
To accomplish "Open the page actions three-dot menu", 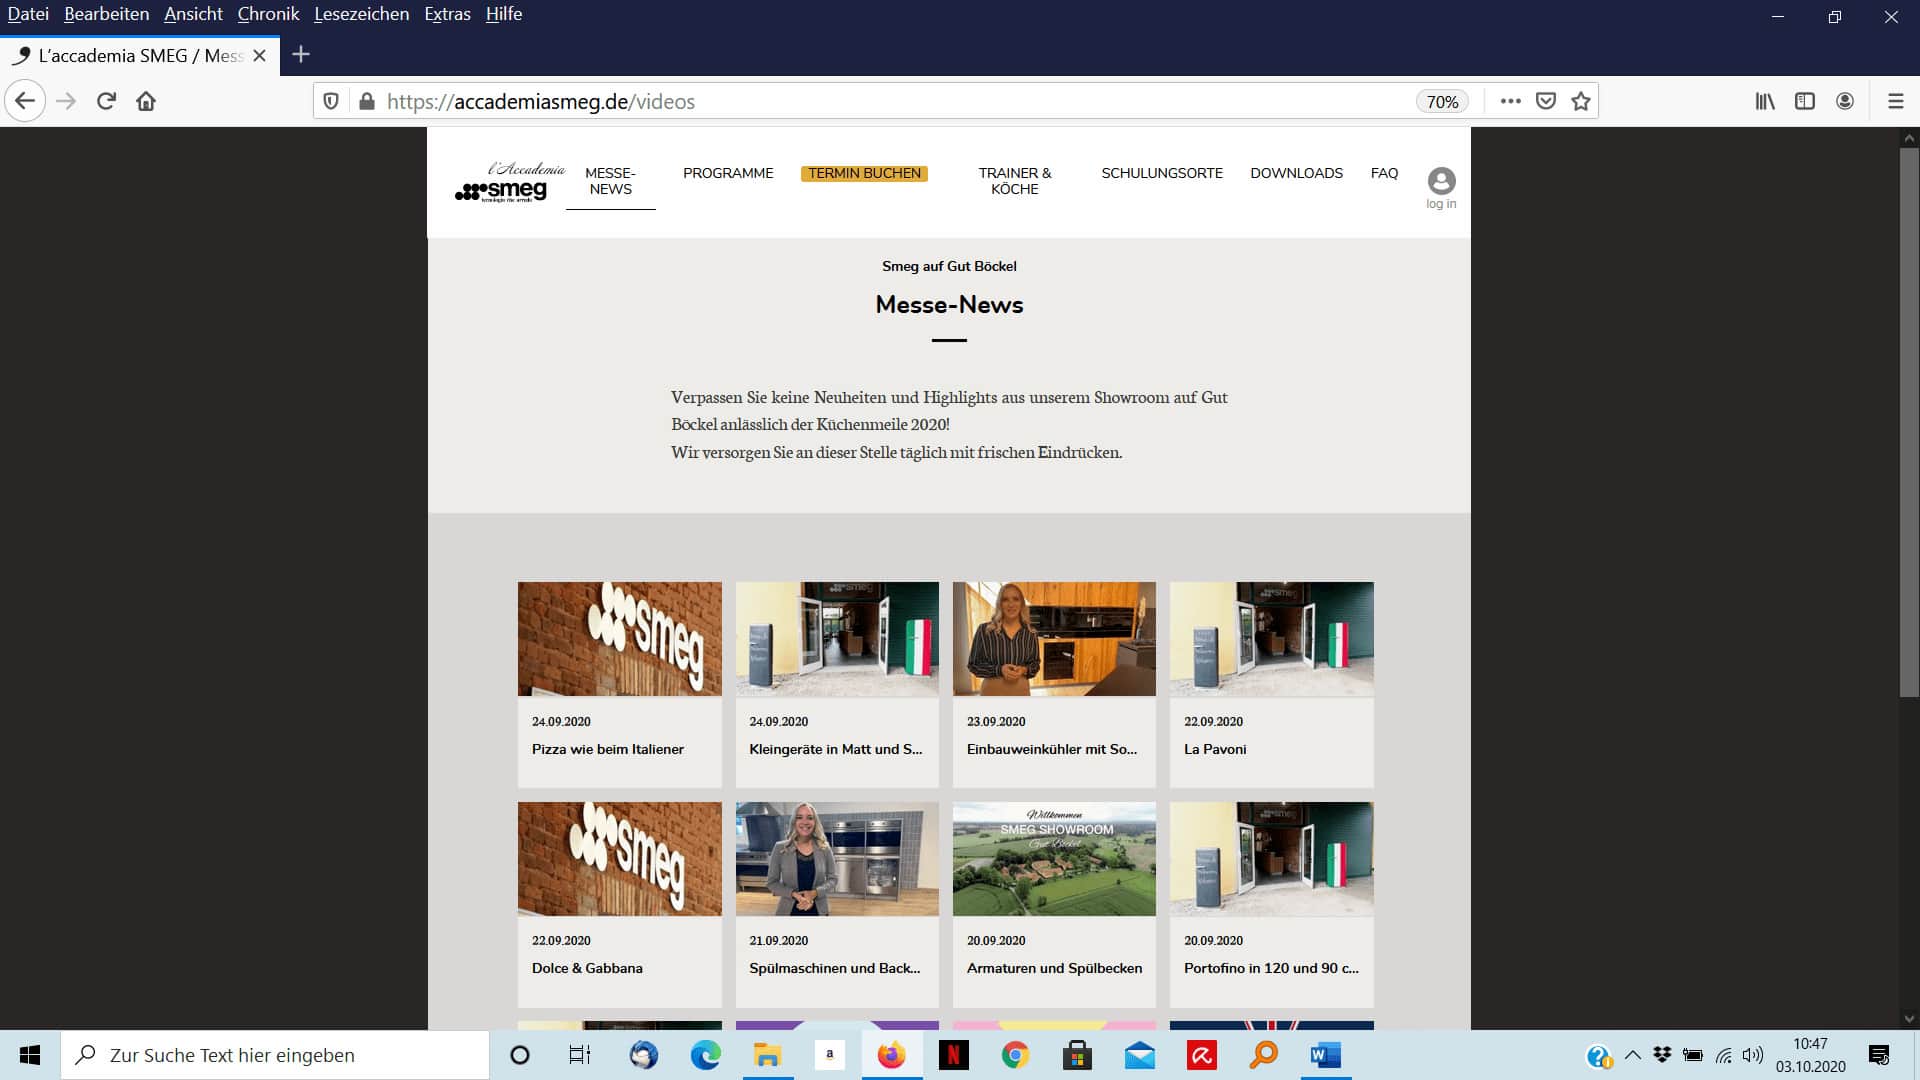I will [1511, 101].
